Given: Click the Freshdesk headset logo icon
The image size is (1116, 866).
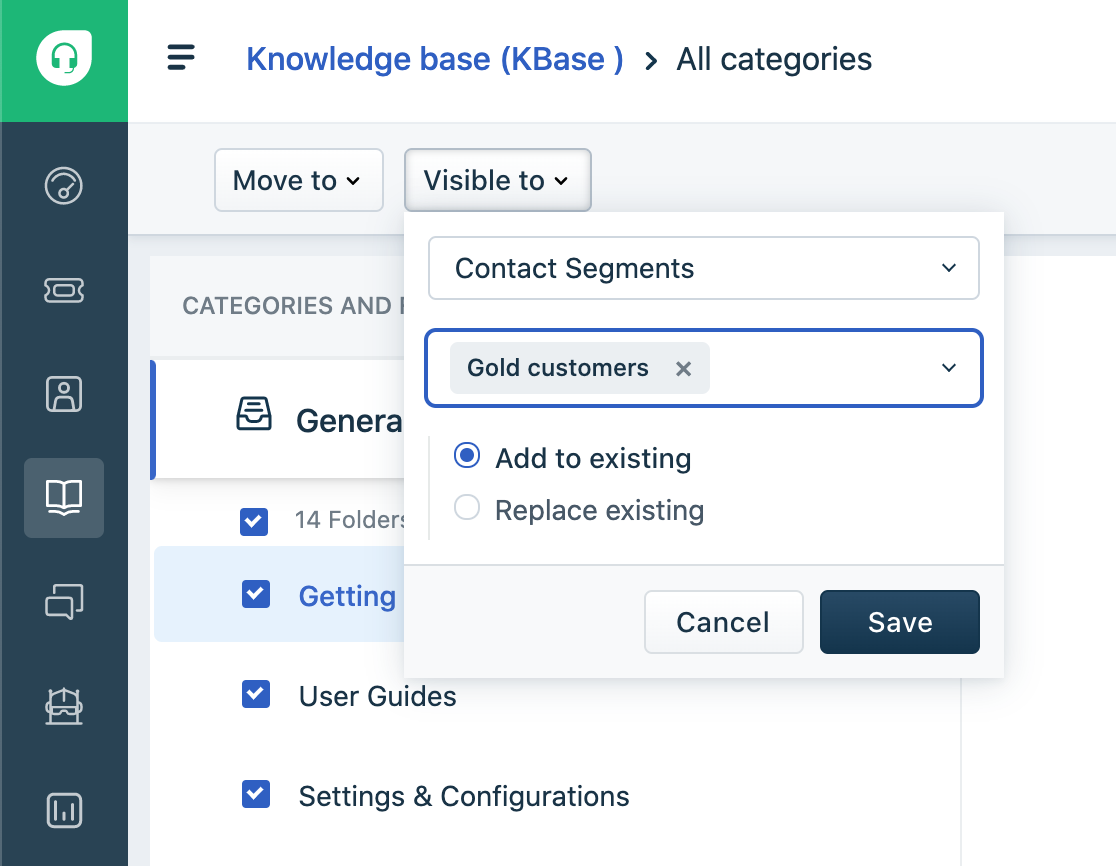Looking at the screenshot, I should (64, 59).
